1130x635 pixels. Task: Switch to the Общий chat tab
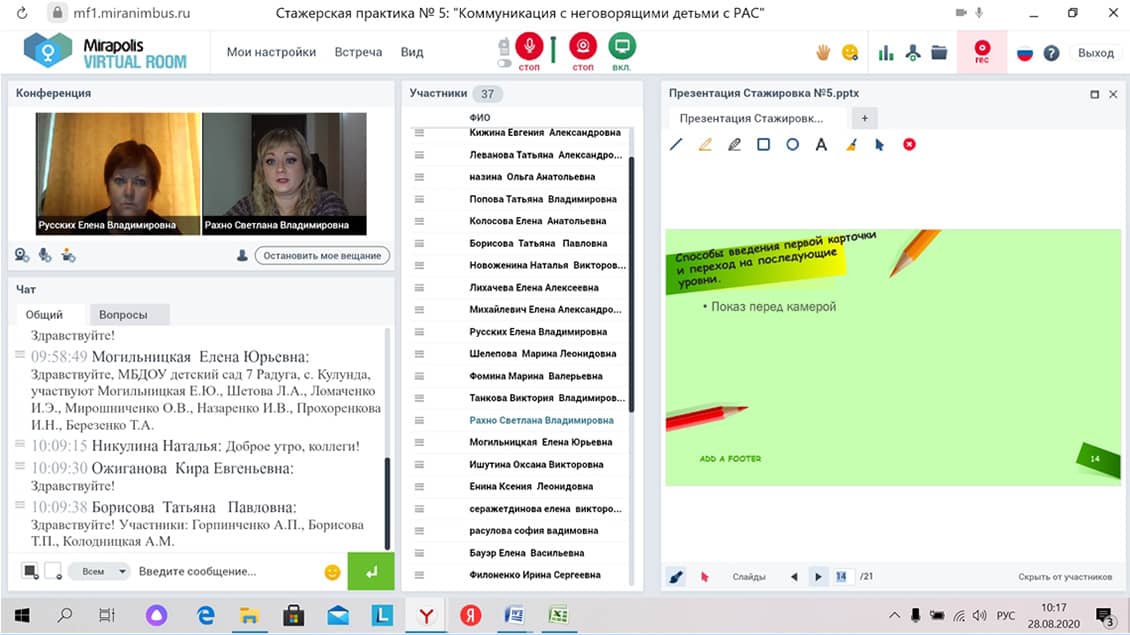[44, 314]
